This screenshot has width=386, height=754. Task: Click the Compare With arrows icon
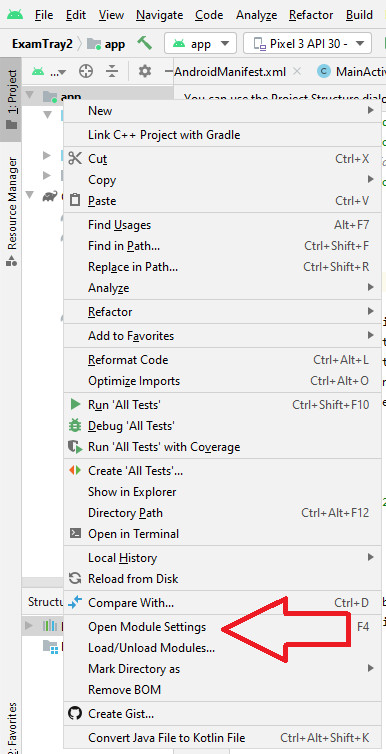75,602
